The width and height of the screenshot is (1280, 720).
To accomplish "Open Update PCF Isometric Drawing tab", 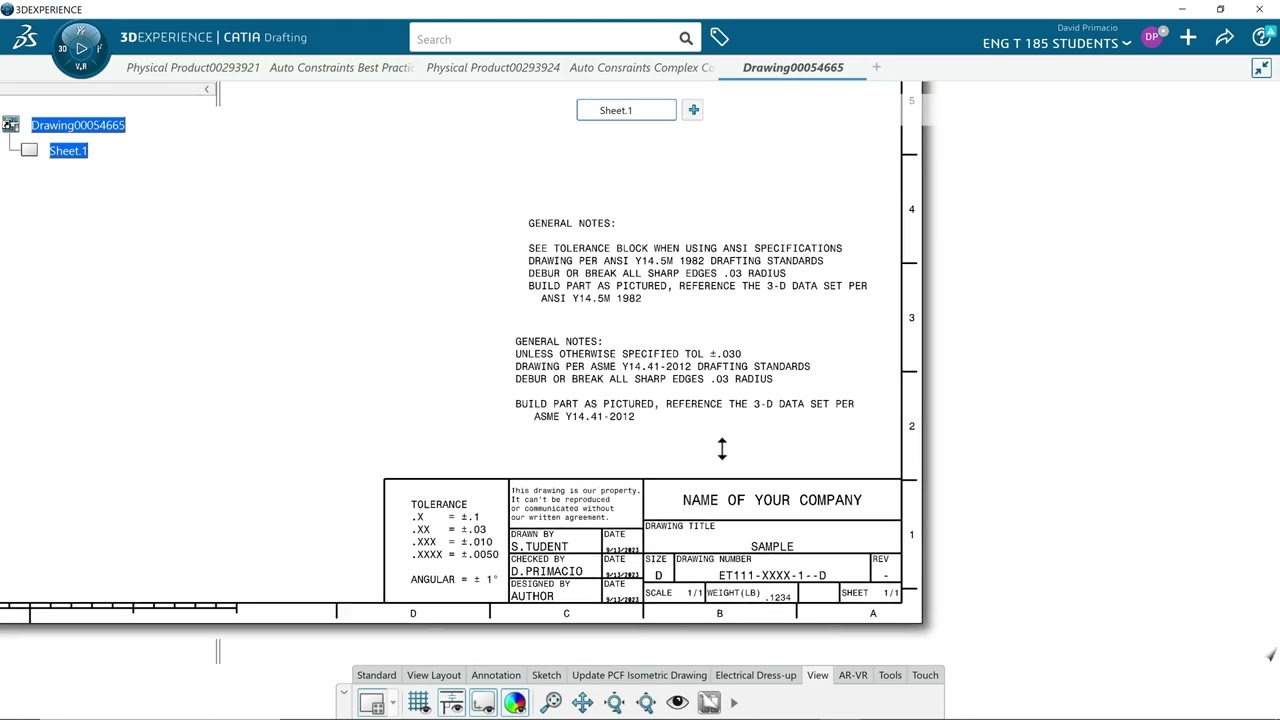I will tap(639, 675).
